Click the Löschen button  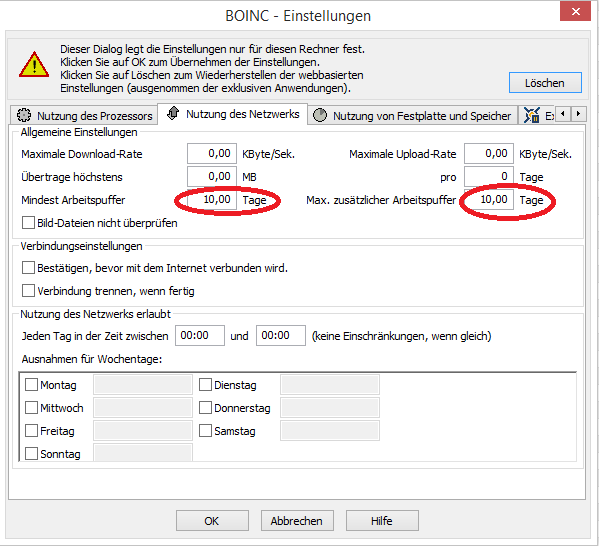[x=545, y=83]
